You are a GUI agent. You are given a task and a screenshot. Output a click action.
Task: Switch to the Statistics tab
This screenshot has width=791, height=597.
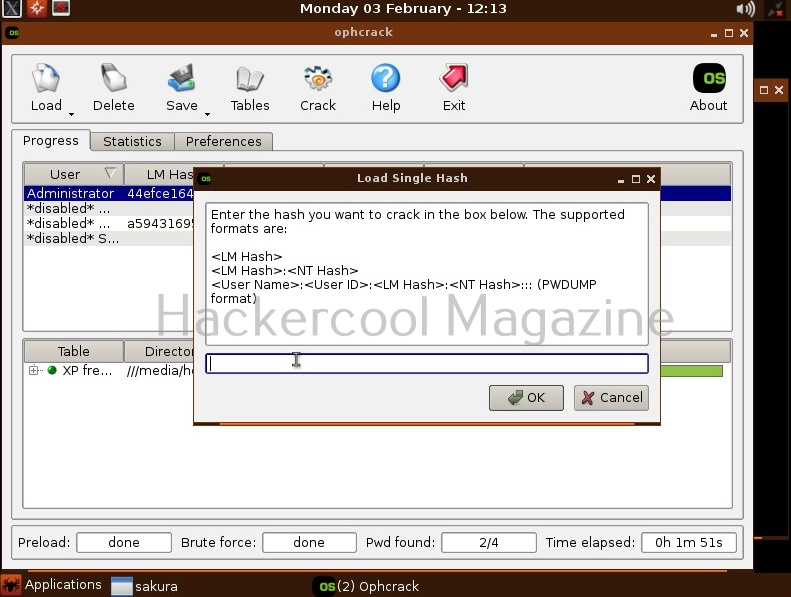[x=132, y=142]
